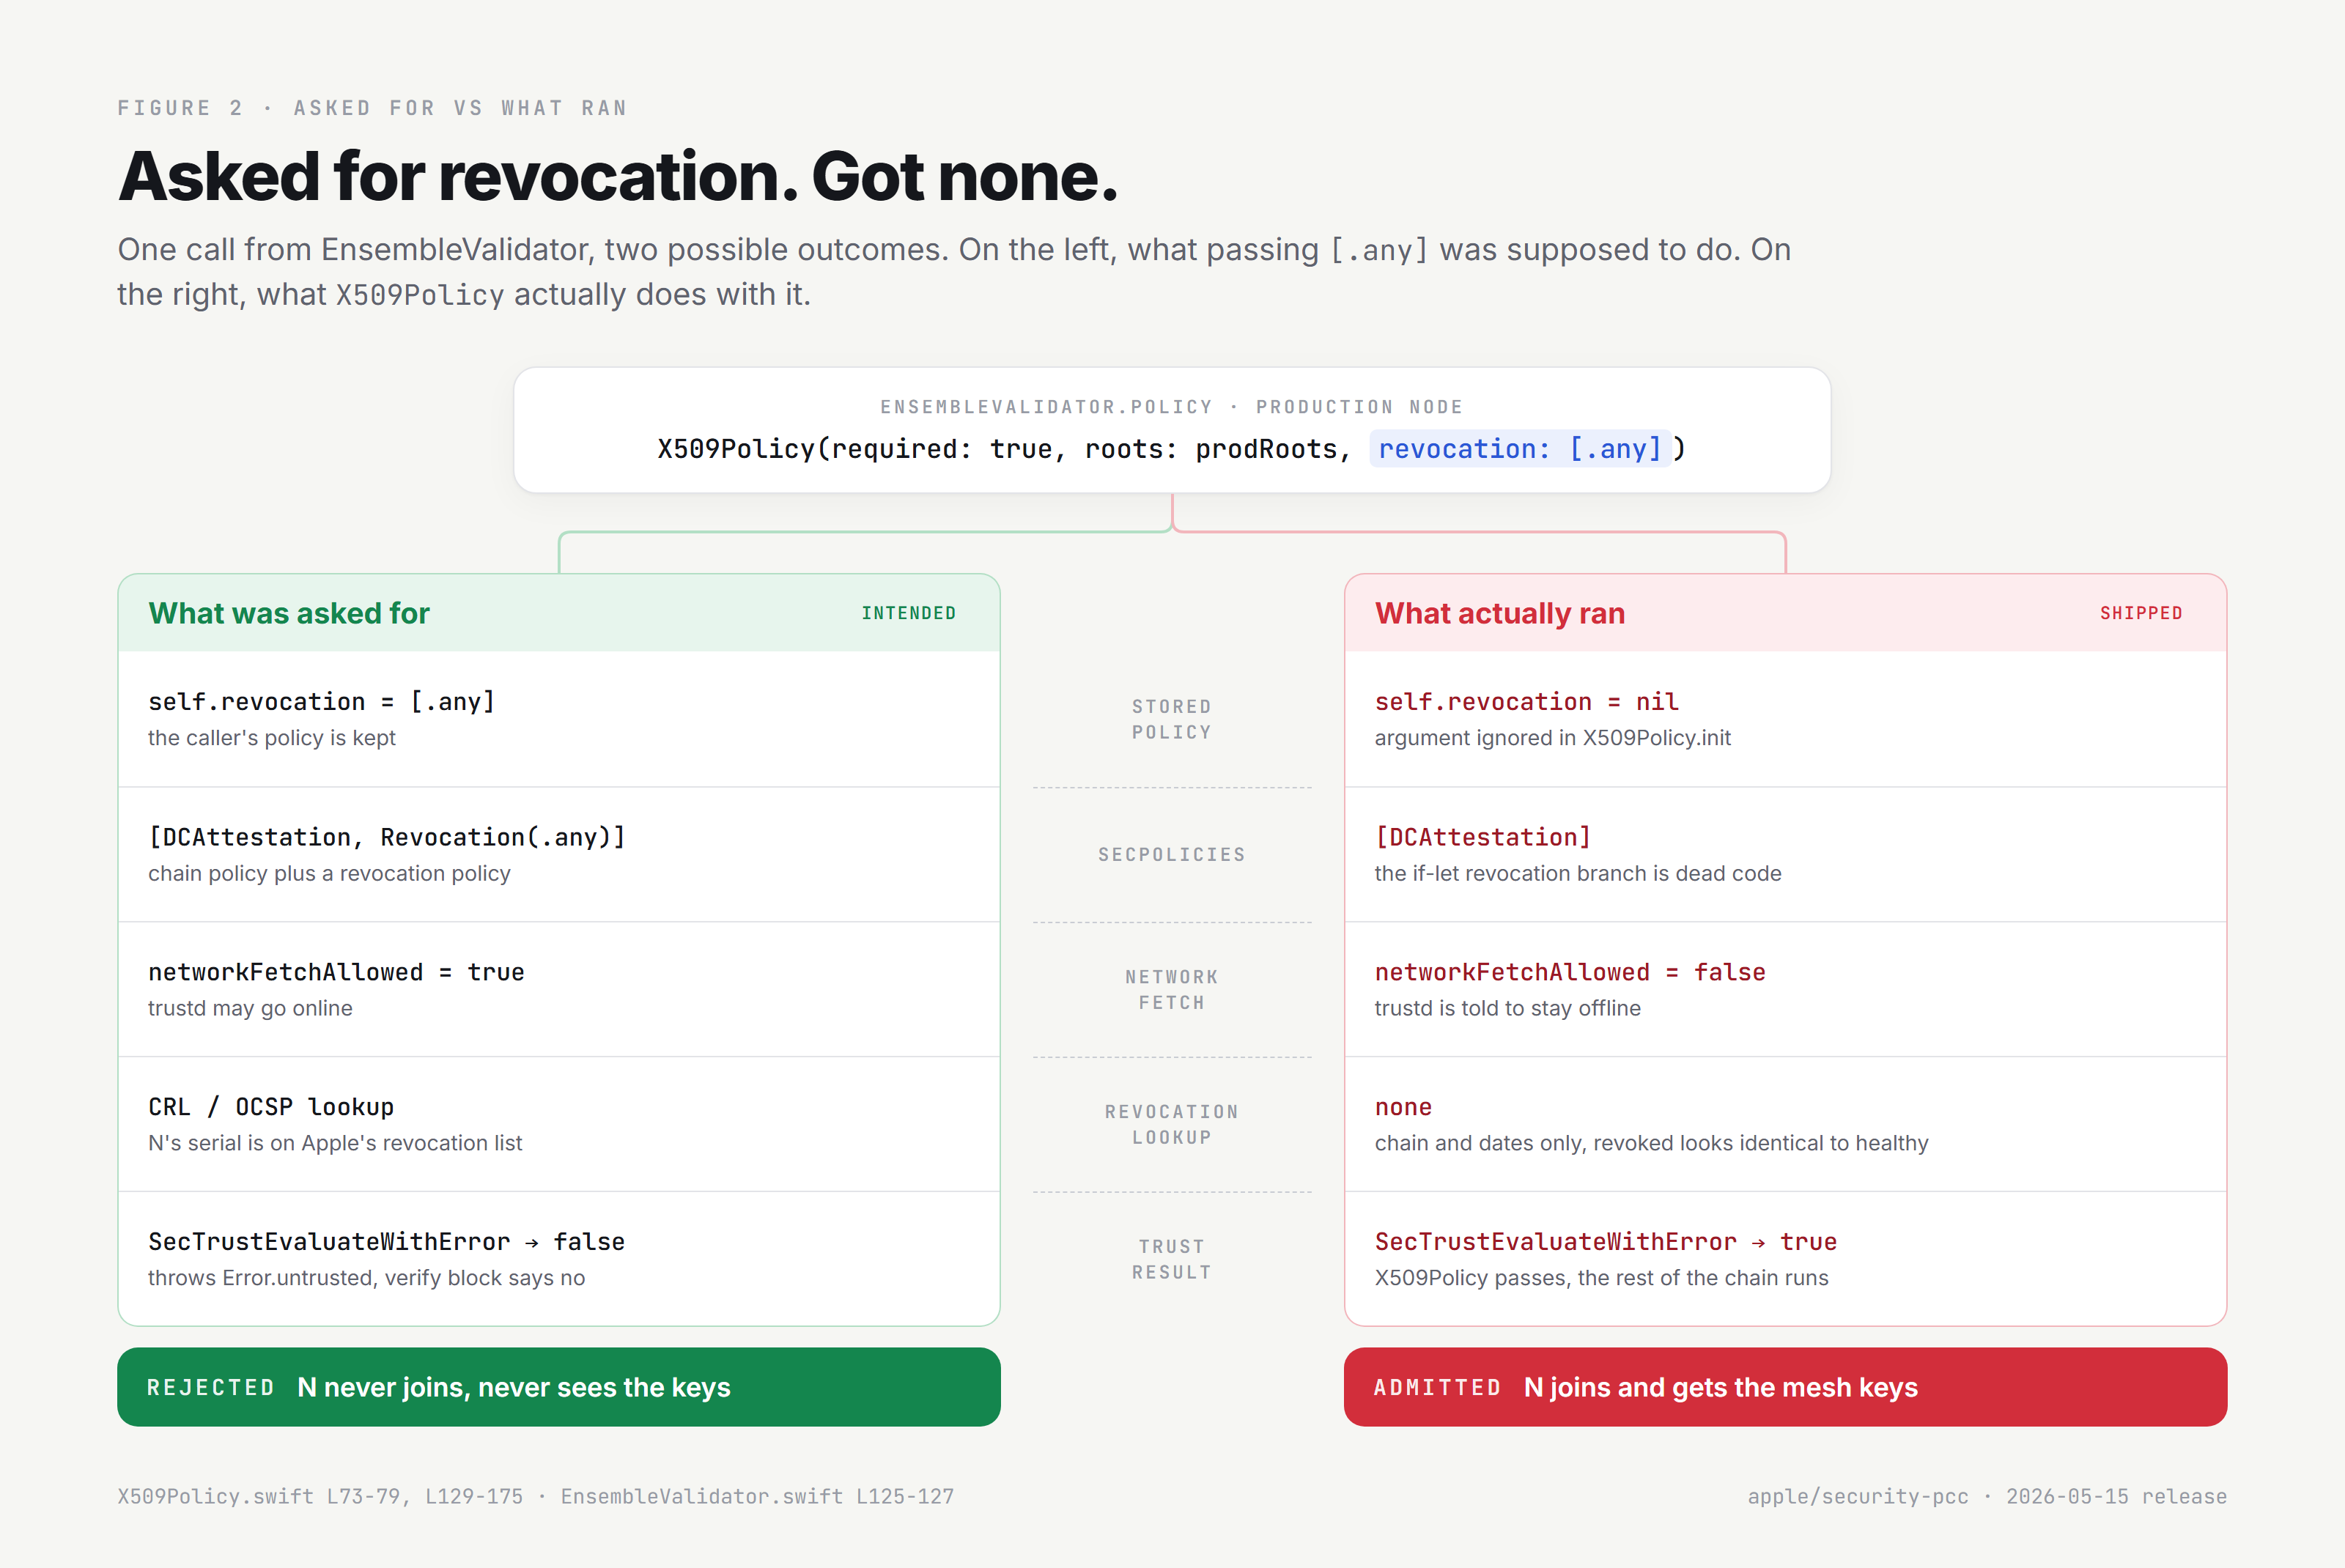Click the subtitle paragraph starting 'One call from EnsembleValidator'

pos(954,272)
